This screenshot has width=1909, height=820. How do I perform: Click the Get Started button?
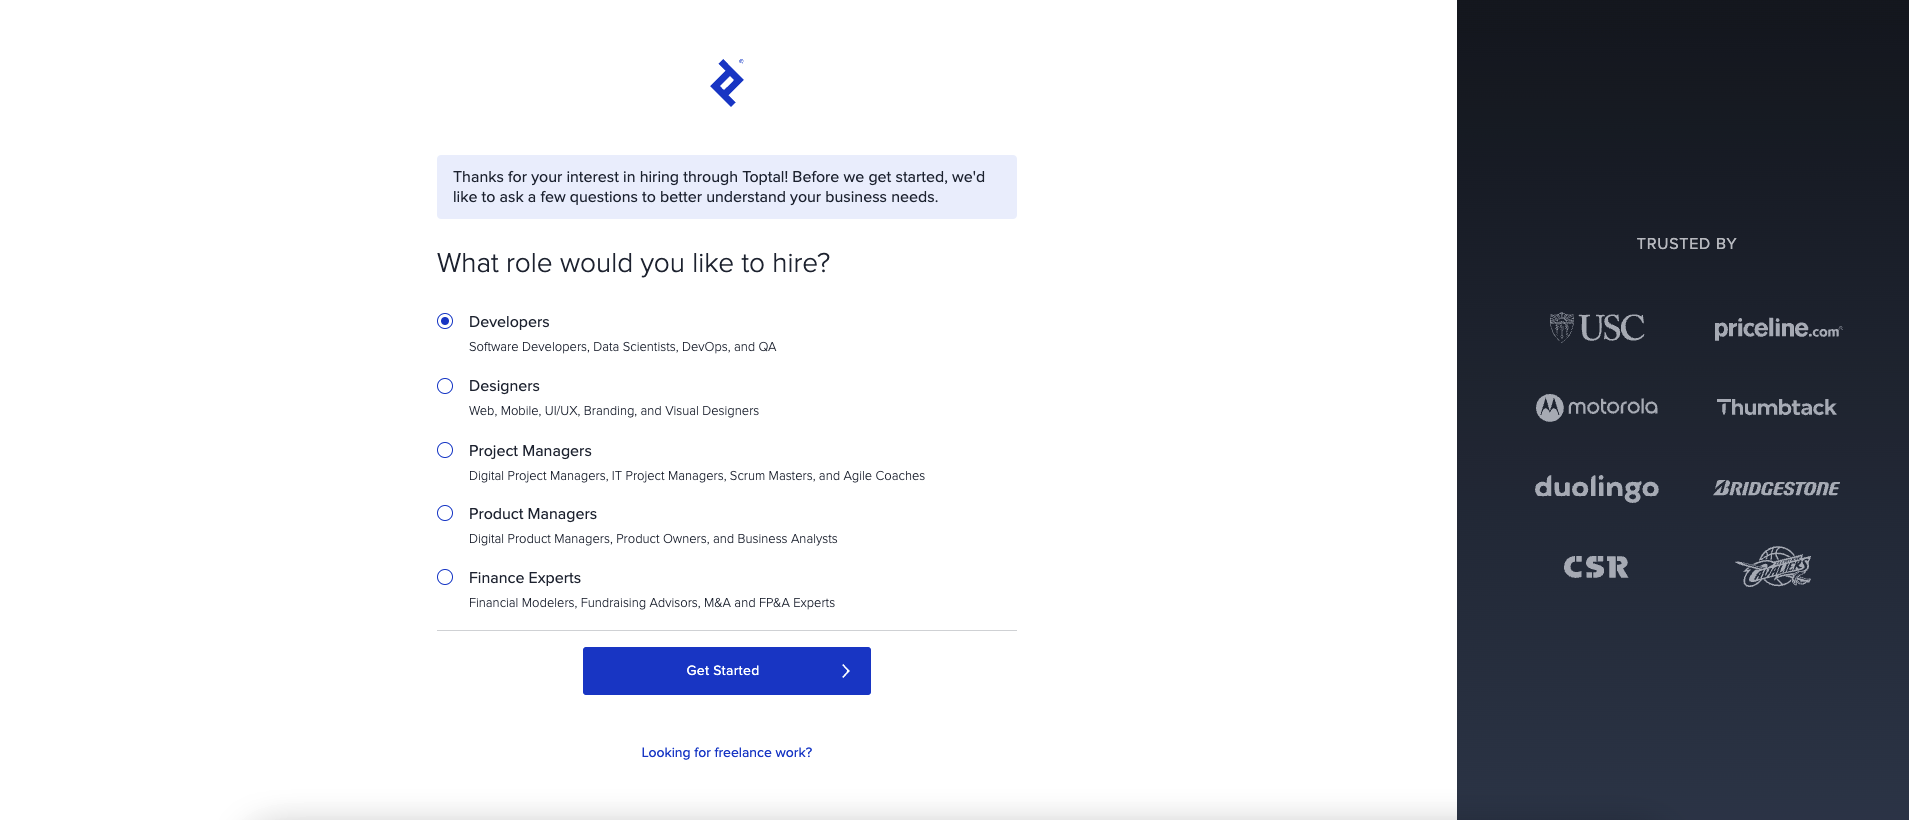pyautogui.click(x=727, y=671)
